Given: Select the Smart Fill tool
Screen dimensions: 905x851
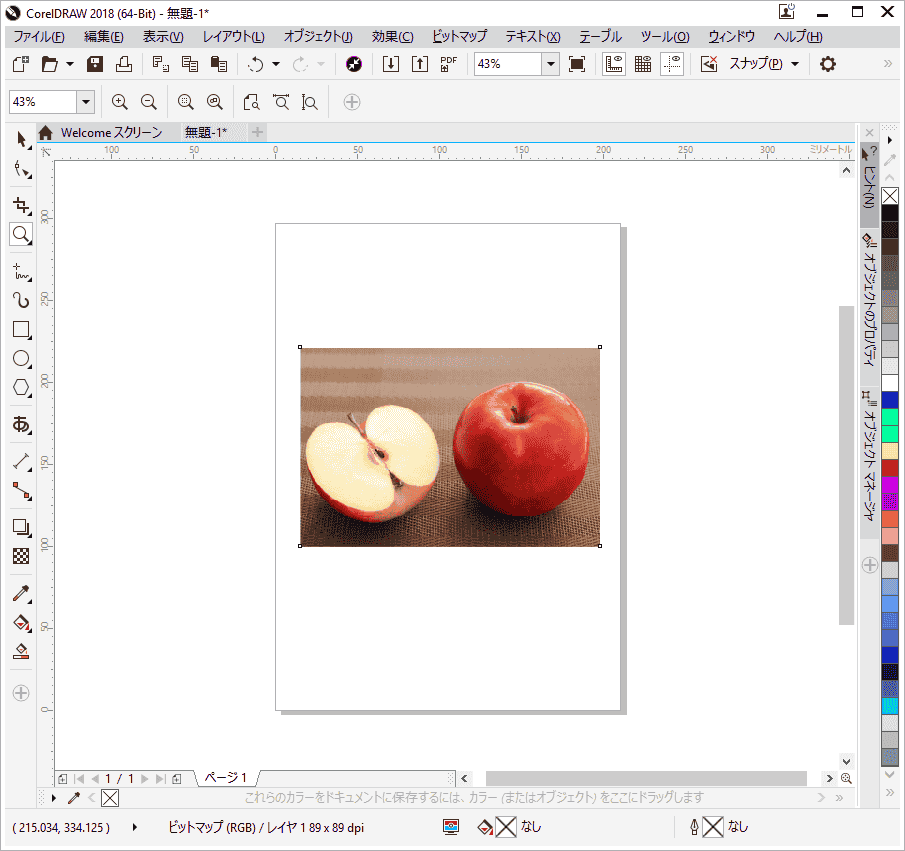Looking at the screenshot, I should click(21, 651).
